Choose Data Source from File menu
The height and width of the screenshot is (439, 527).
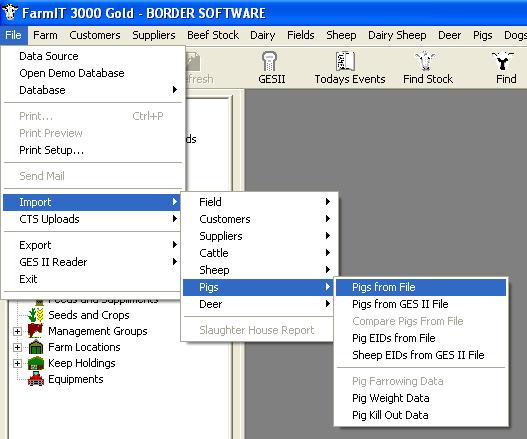pyautogui.click(x=93, y=56)
